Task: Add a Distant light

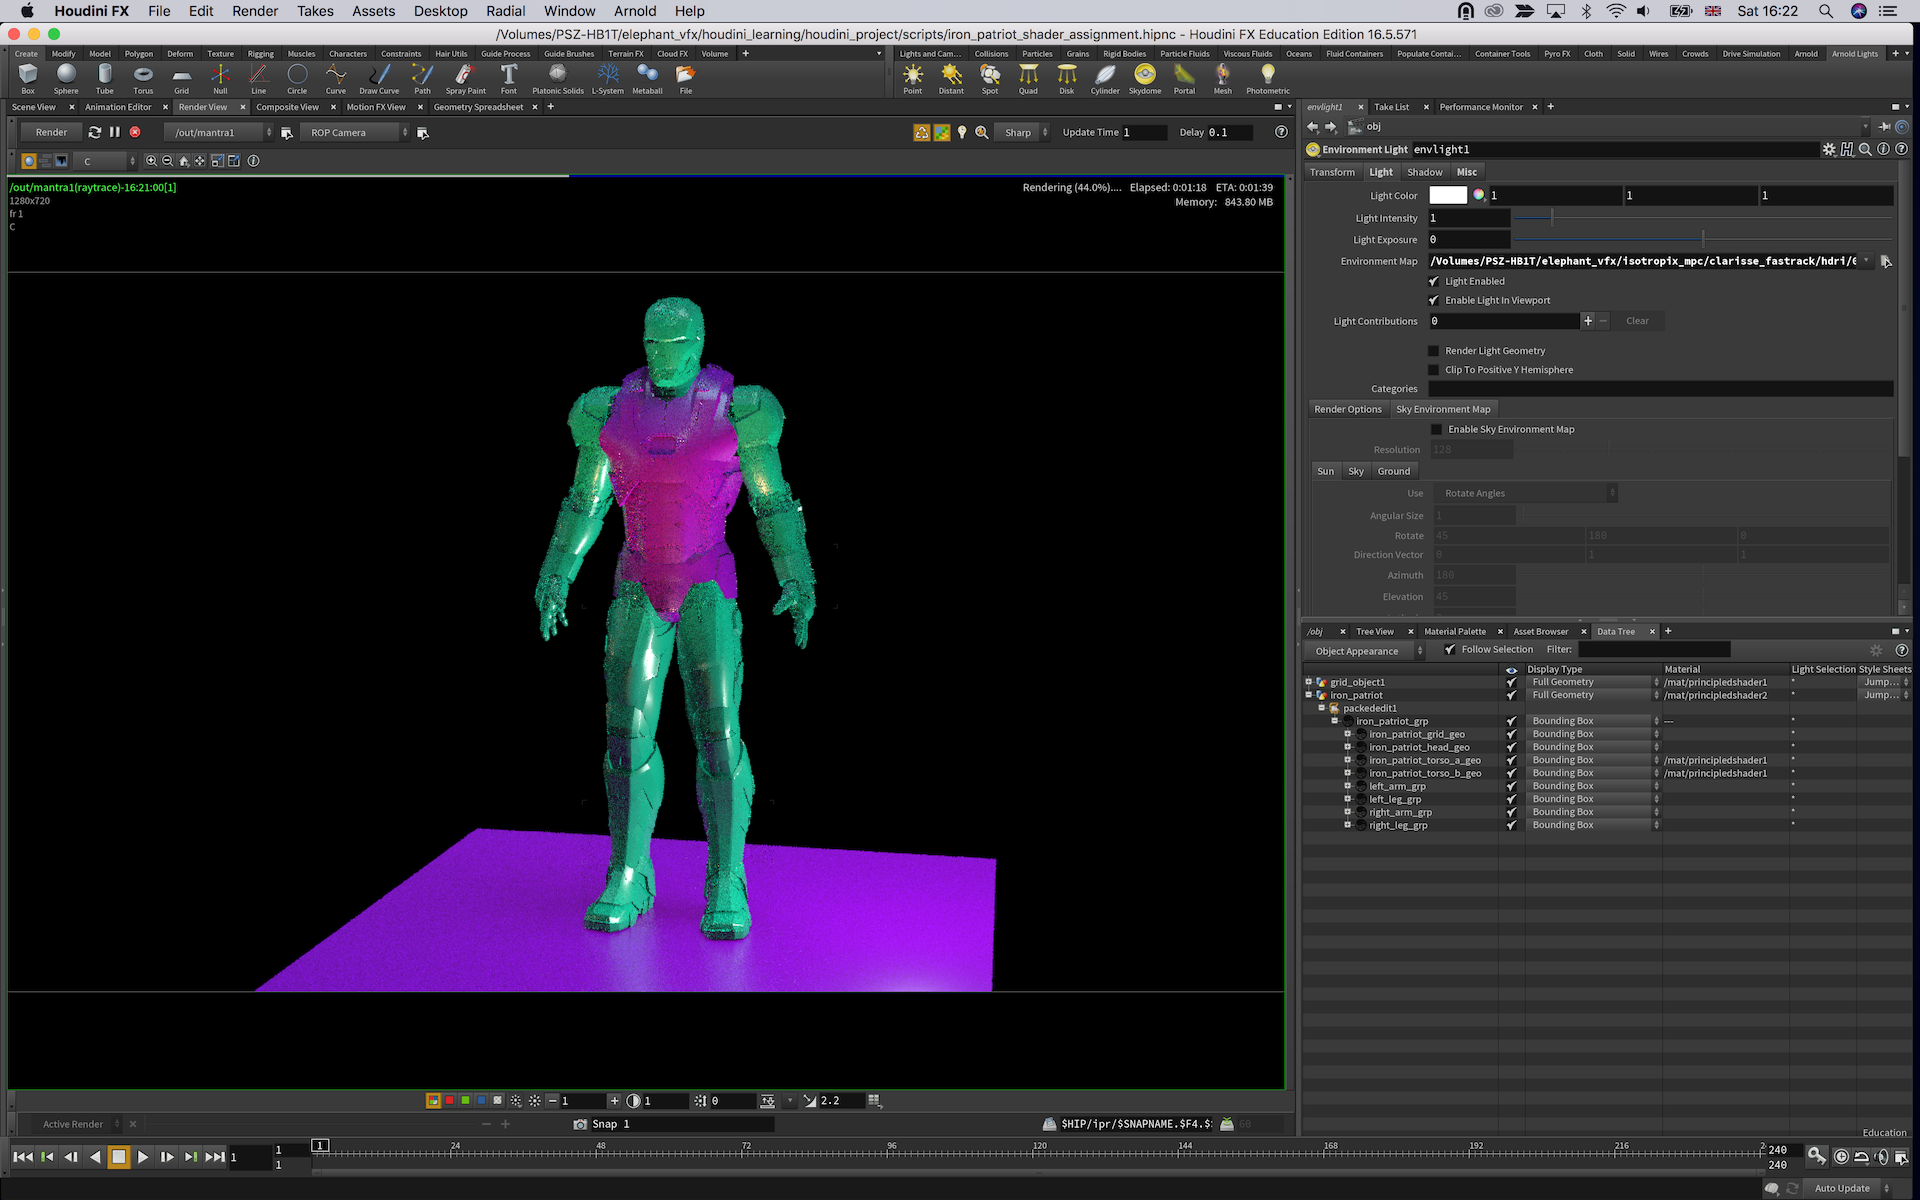Action: (951, 78)
